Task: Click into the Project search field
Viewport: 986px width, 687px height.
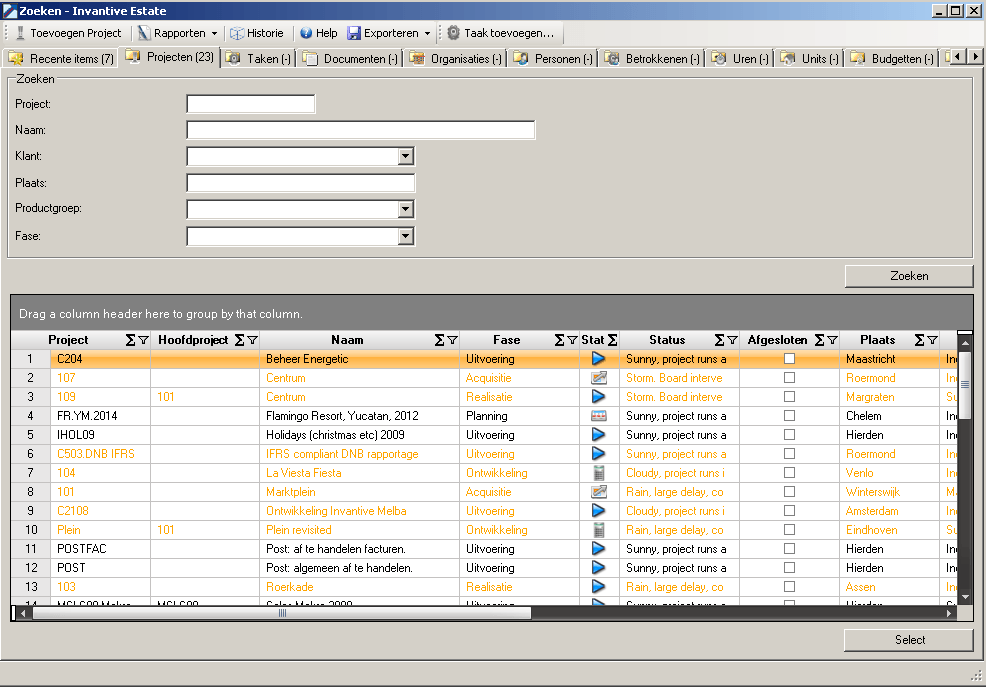Action: 251,104
